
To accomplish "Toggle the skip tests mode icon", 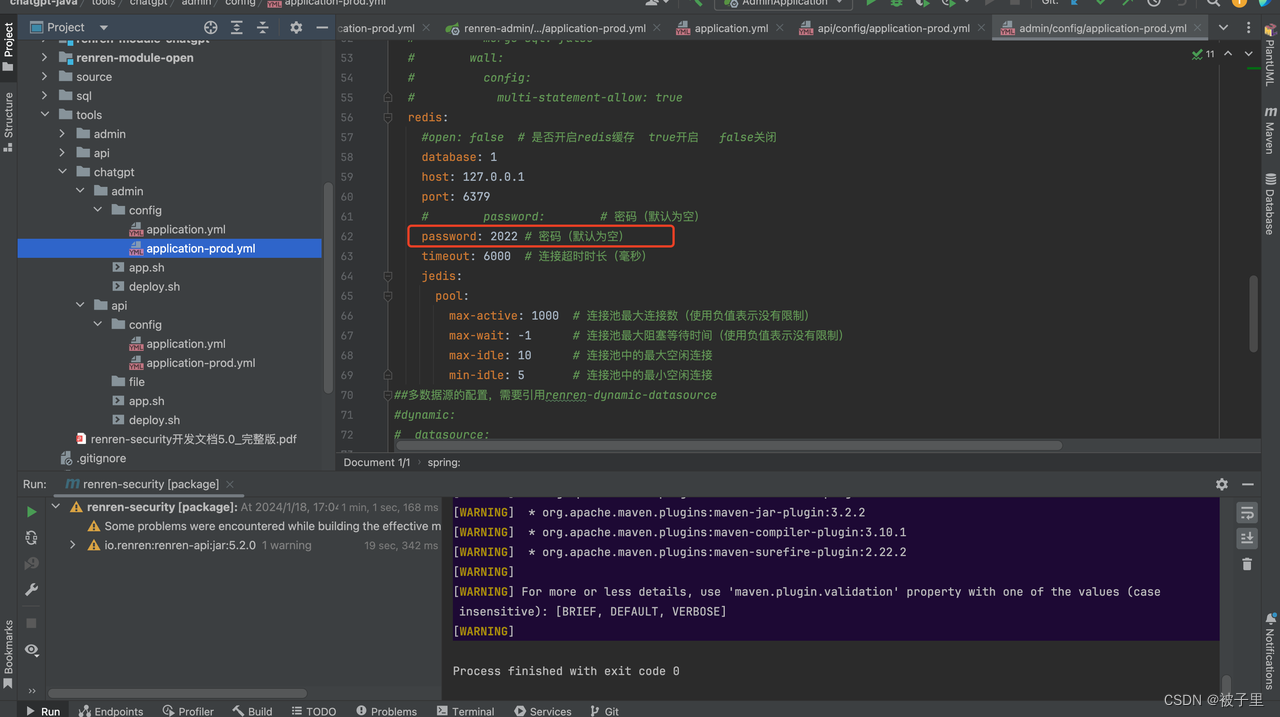I will click(x=31, y=564).
